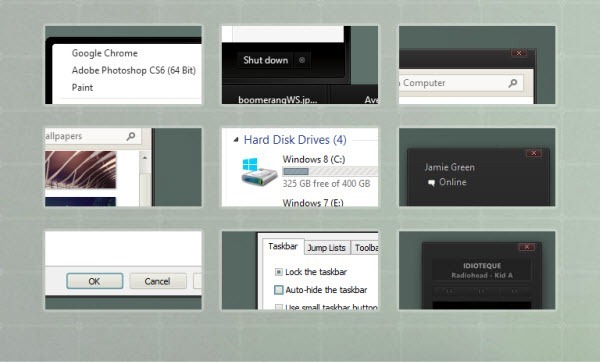The width and height of the screenshot is (600, 362).
Task: Click the Jamie Green name
Action: click(x=450, y=167)
